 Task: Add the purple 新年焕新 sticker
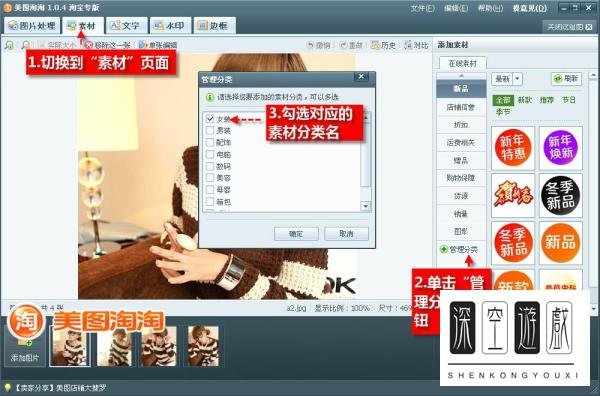(561, 148)
